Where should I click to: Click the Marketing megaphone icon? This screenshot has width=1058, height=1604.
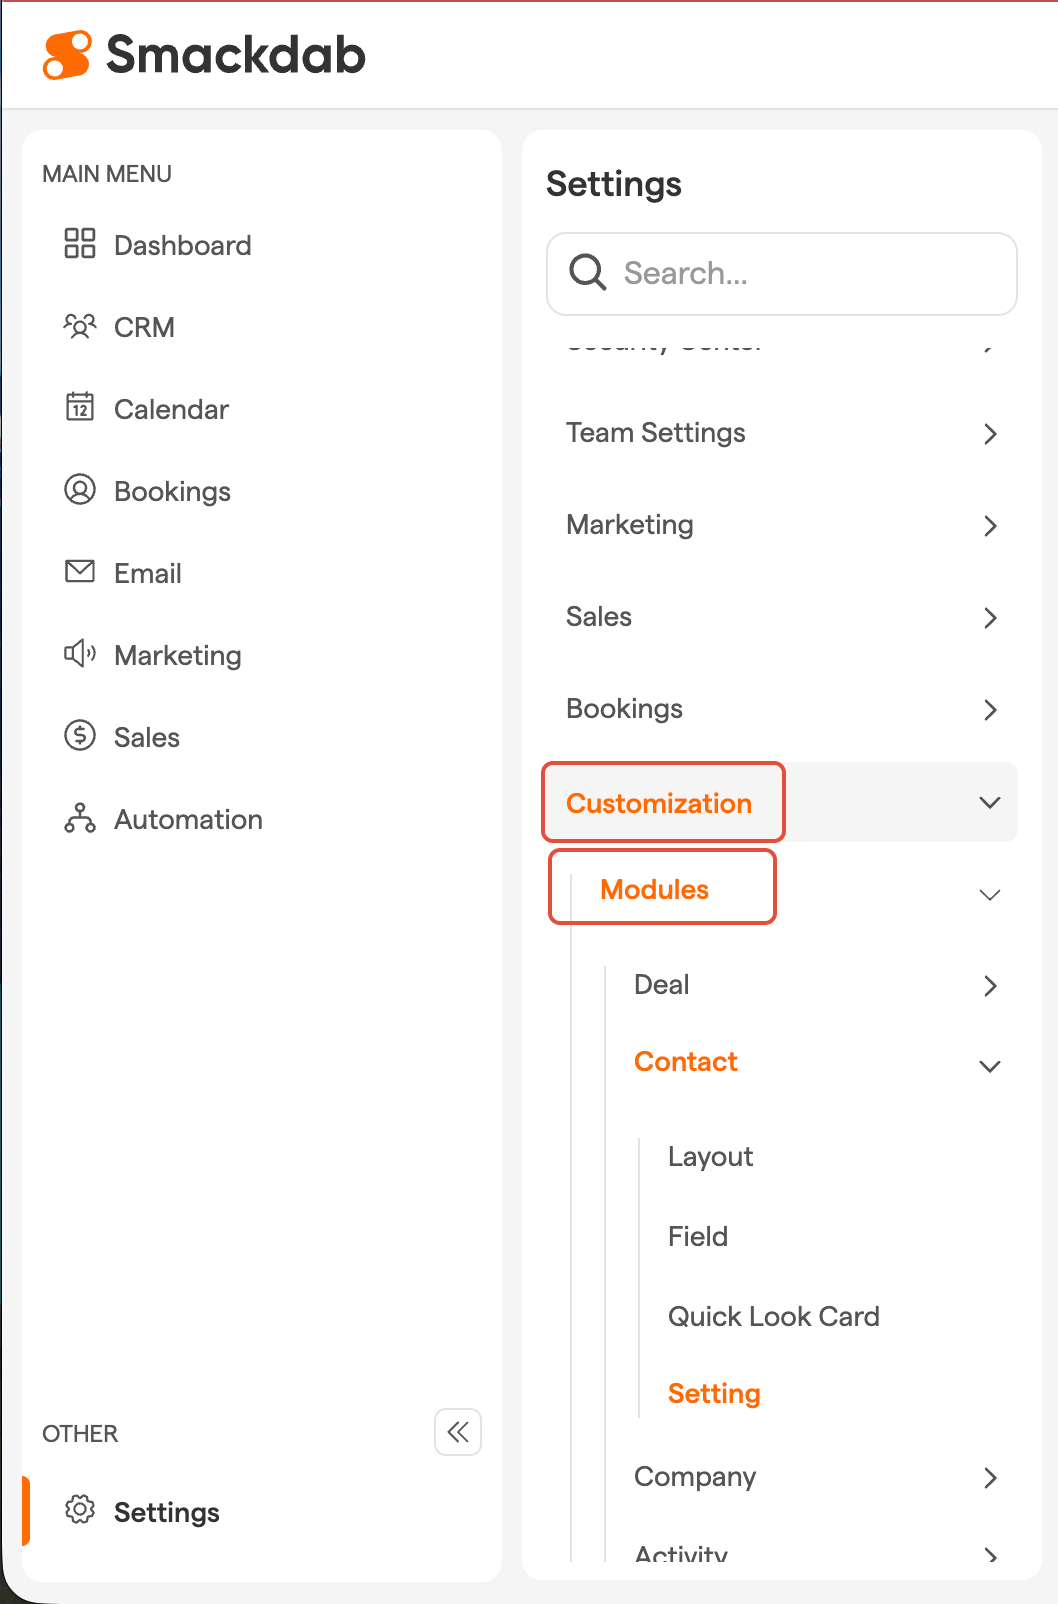pos(80,654)
